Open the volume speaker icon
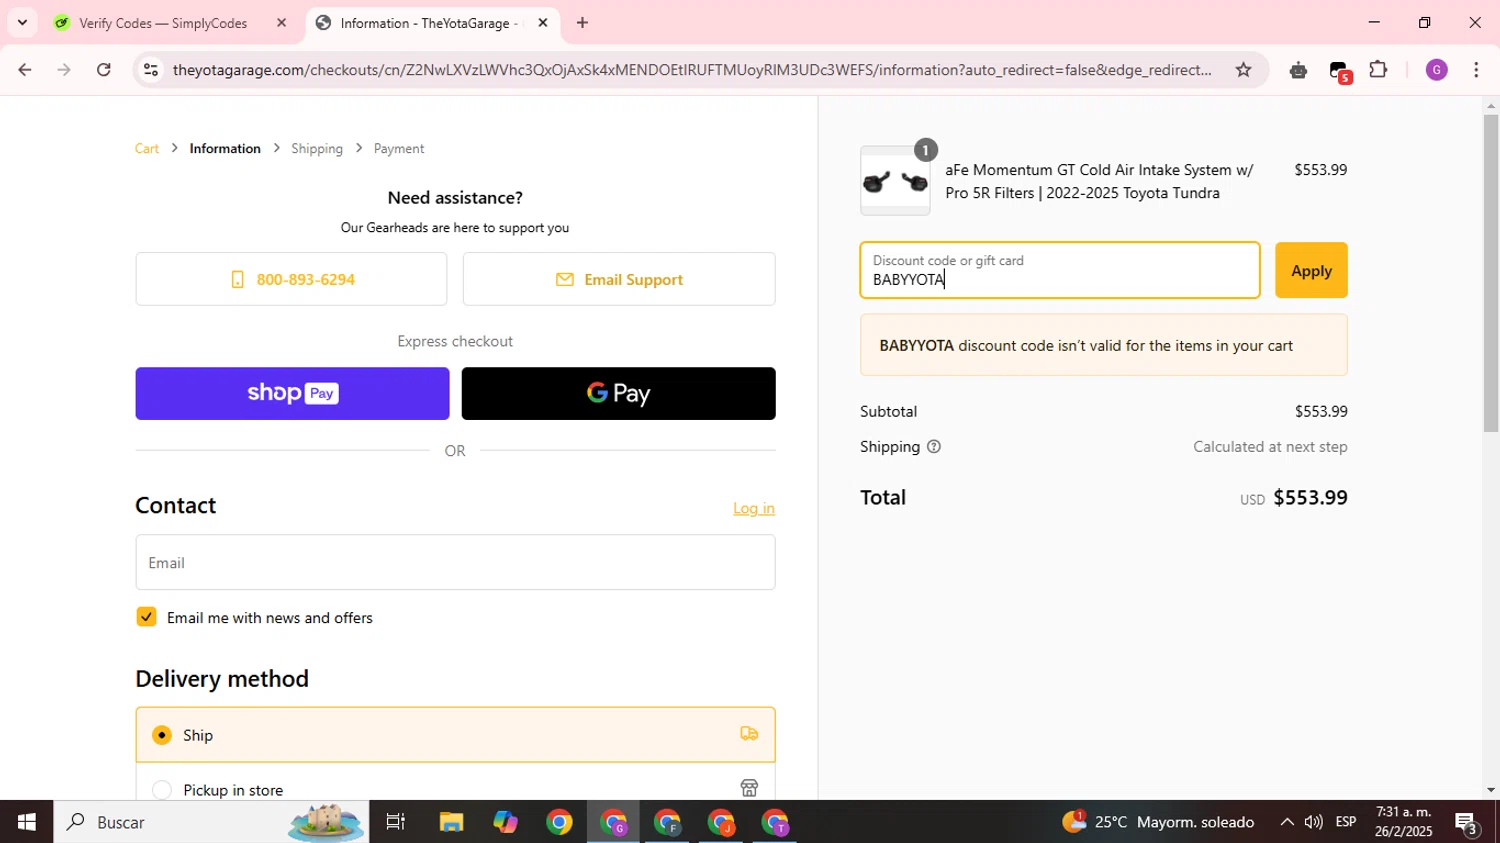The height and width of the screenshot is (843, 1500). click(1314, 822)
